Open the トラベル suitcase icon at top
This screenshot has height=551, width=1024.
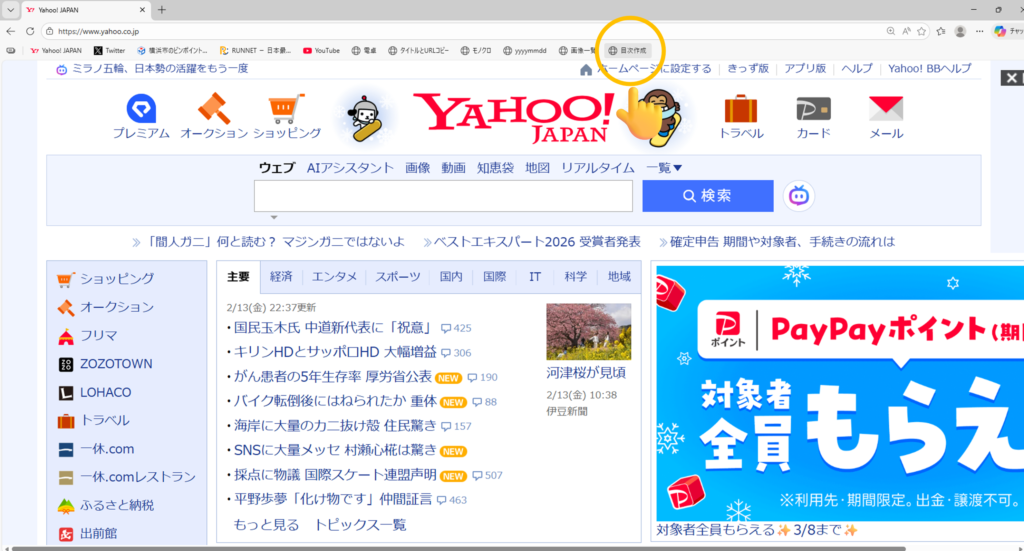click(x=741, y=109)
